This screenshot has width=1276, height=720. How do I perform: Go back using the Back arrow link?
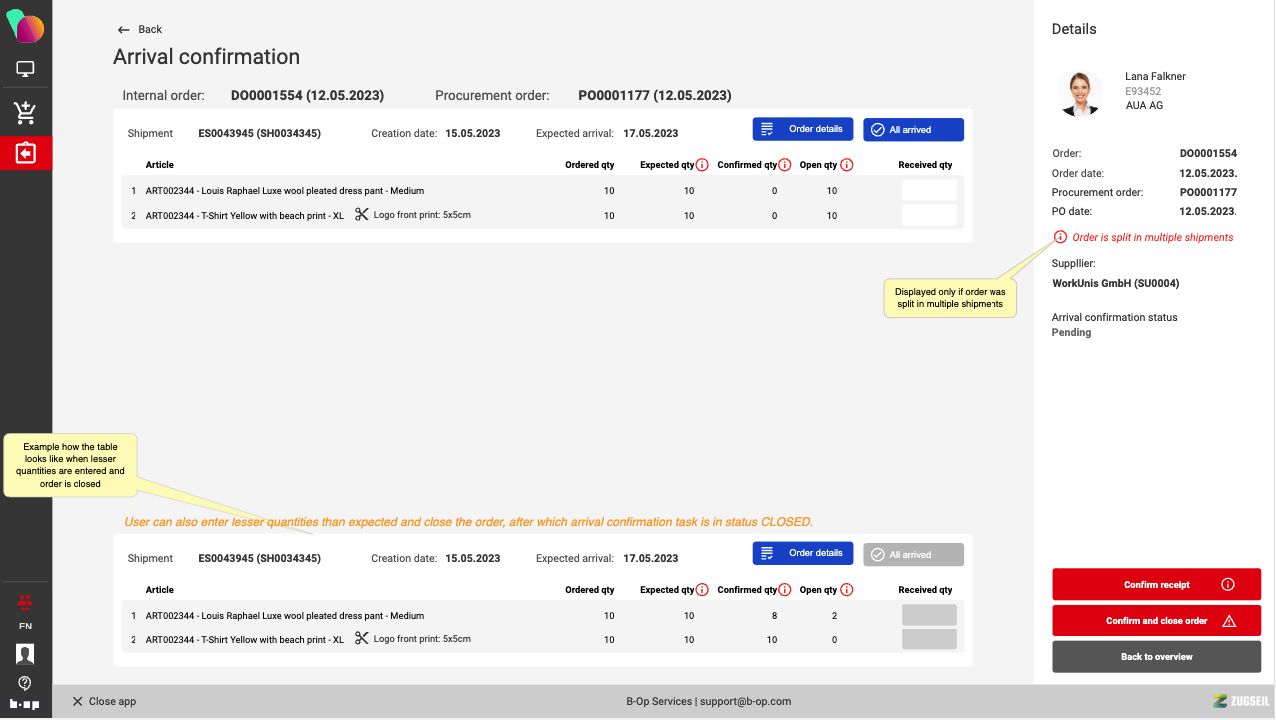pos(139,30)
